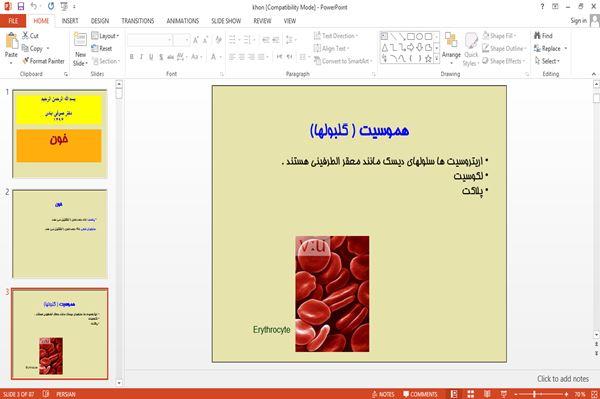The width and height of the screenshot is (600, 399).
Task: Toggle the Notes pane from the status bar
Action: coord(383,394)
